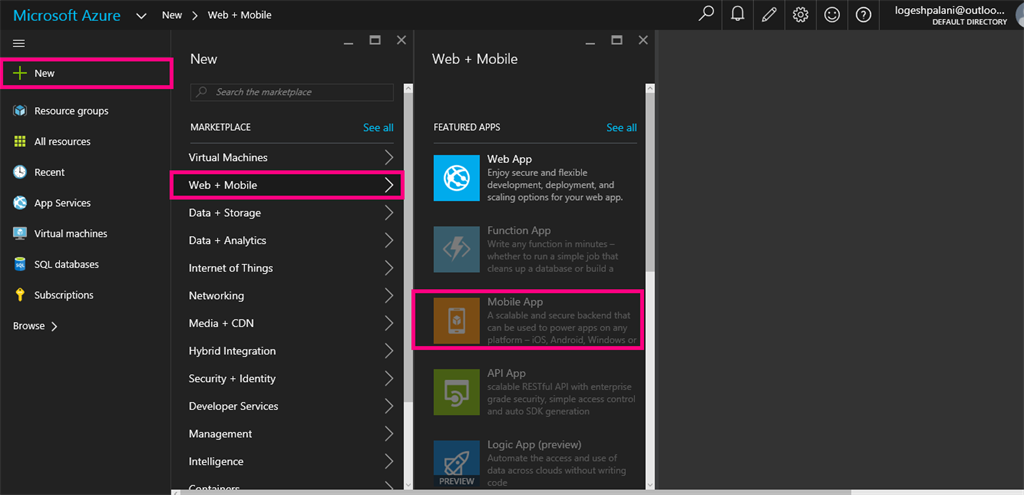Click Web + Mobile blade vertical scrollbar
The height and width of the screenshot is (495, 1024).
[x=650, y=183]
